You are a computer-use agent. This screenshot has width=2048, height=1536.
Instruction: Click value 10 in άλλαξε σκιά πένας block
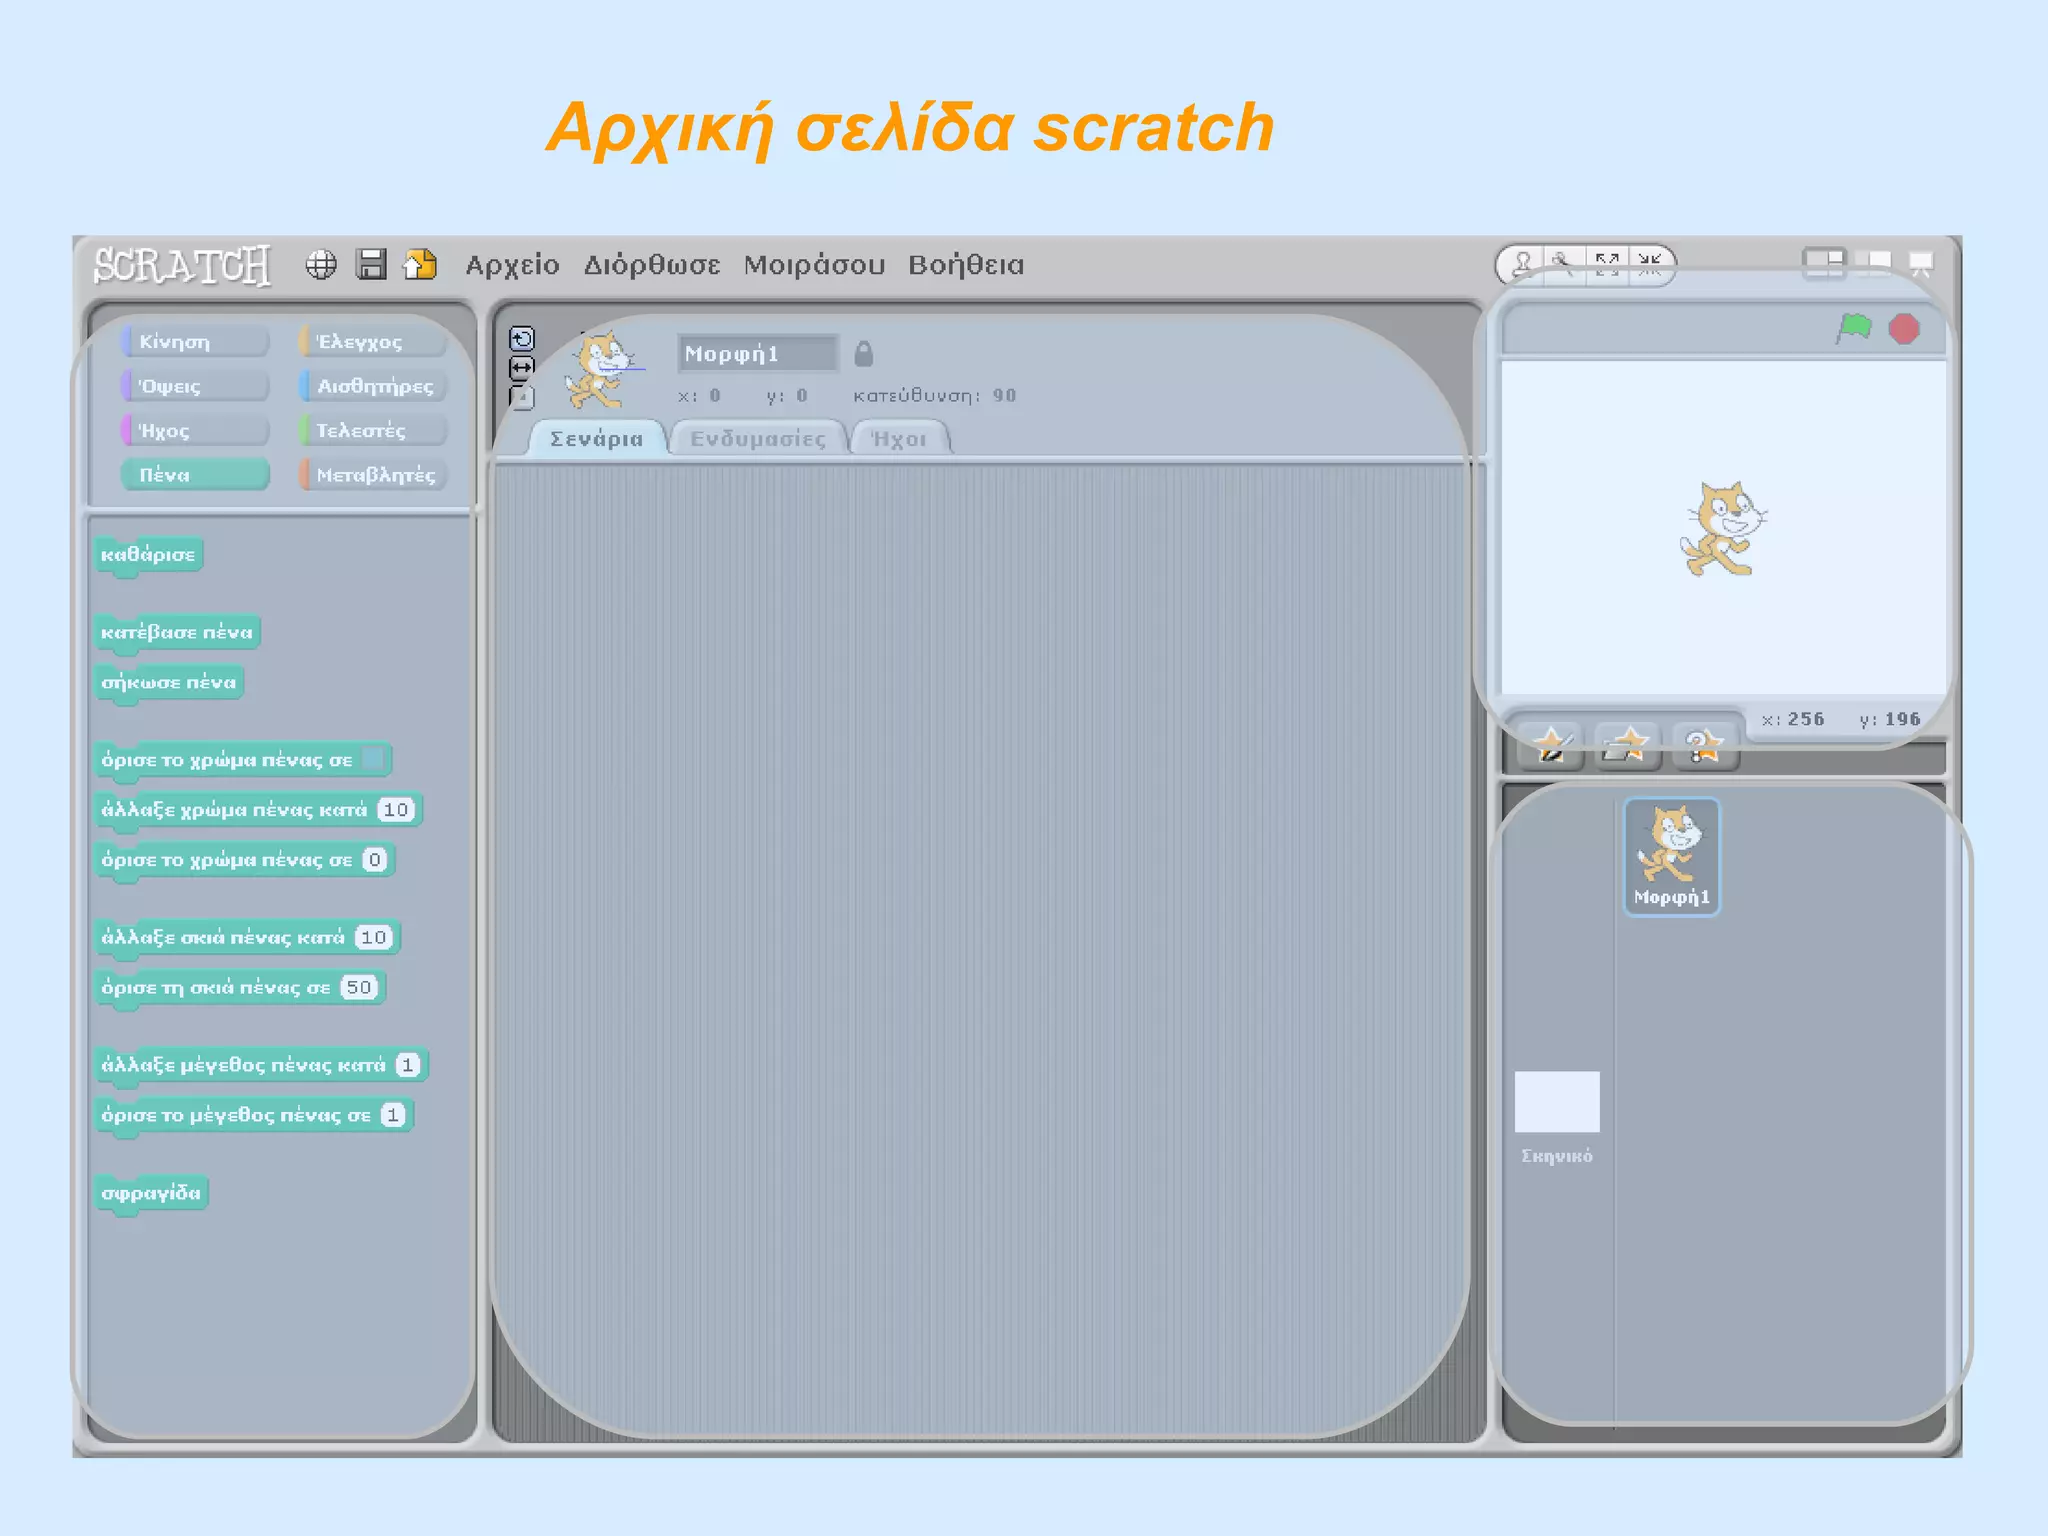(x=374, y=937)
